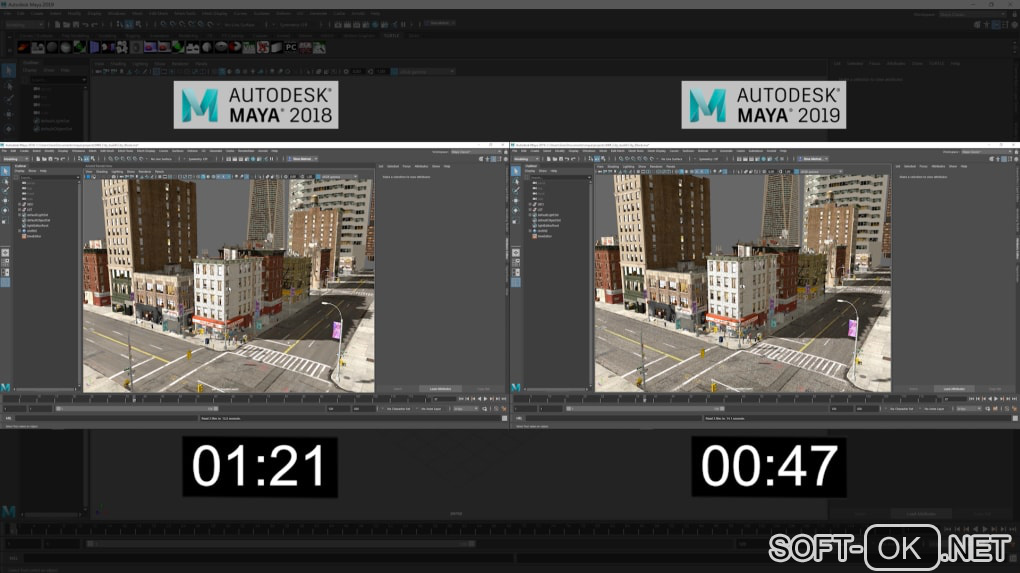
Task: Open Symmetry dropdown in Maya 2019 status line
Action: [708, 159]
